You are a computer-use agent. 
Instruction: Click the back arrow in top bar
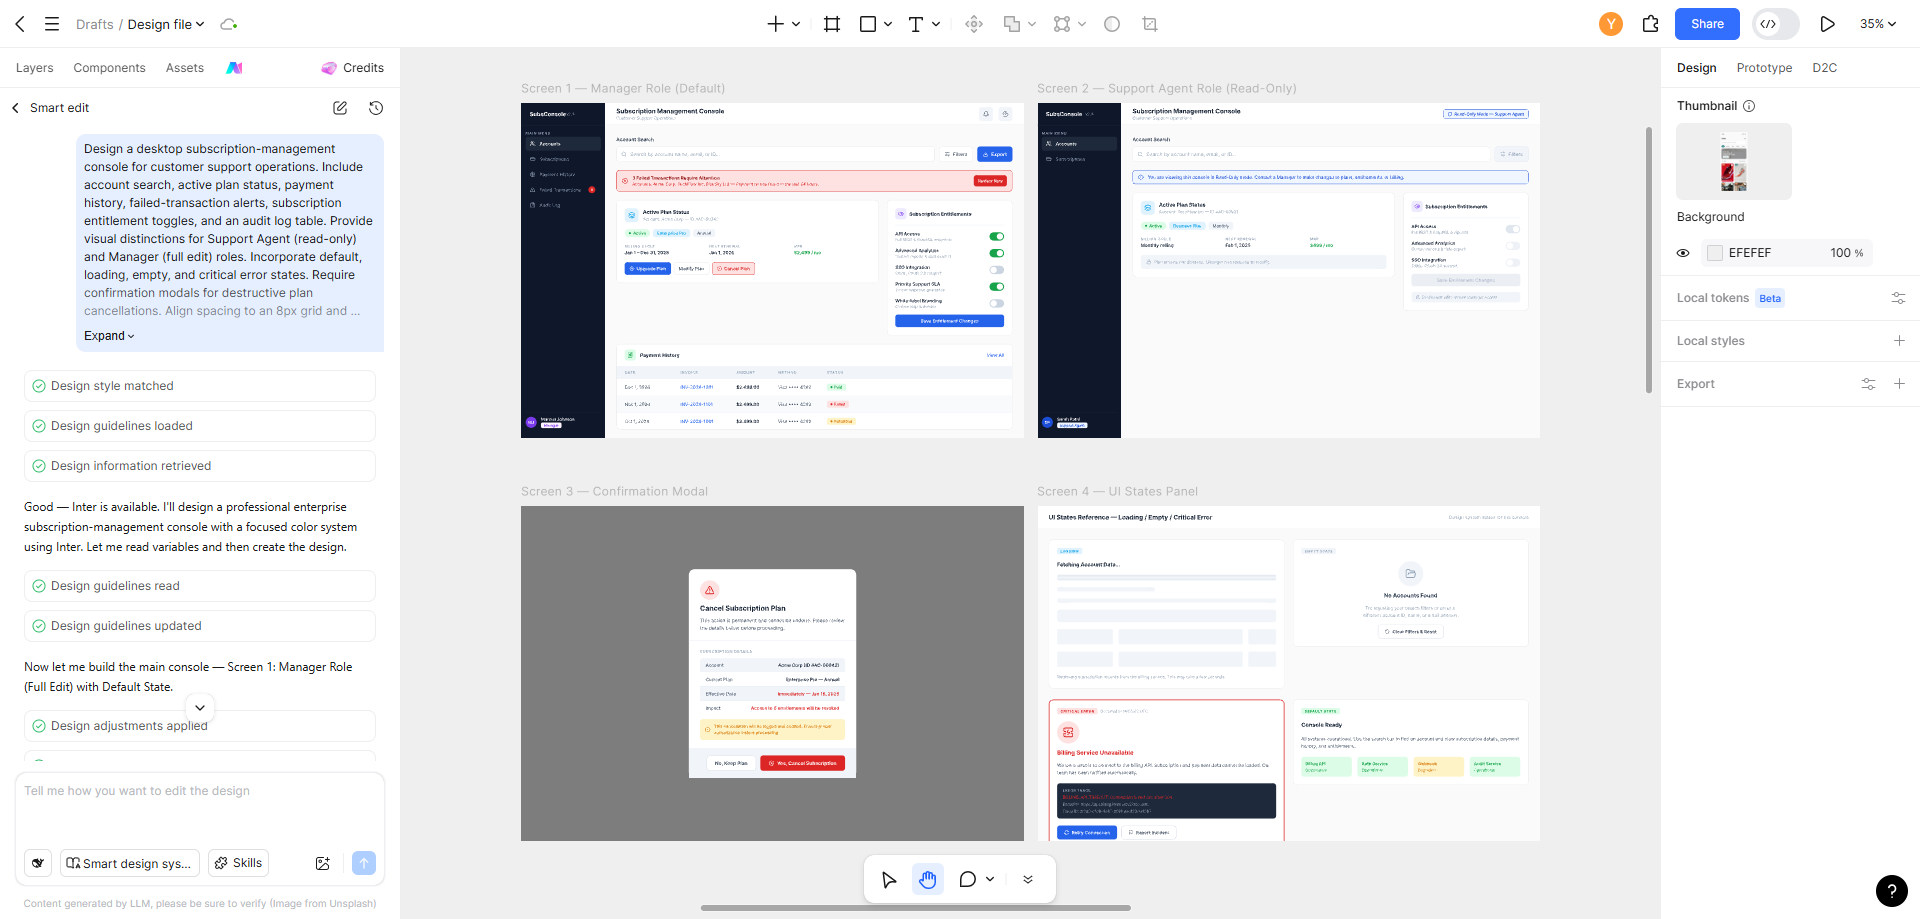20,24
